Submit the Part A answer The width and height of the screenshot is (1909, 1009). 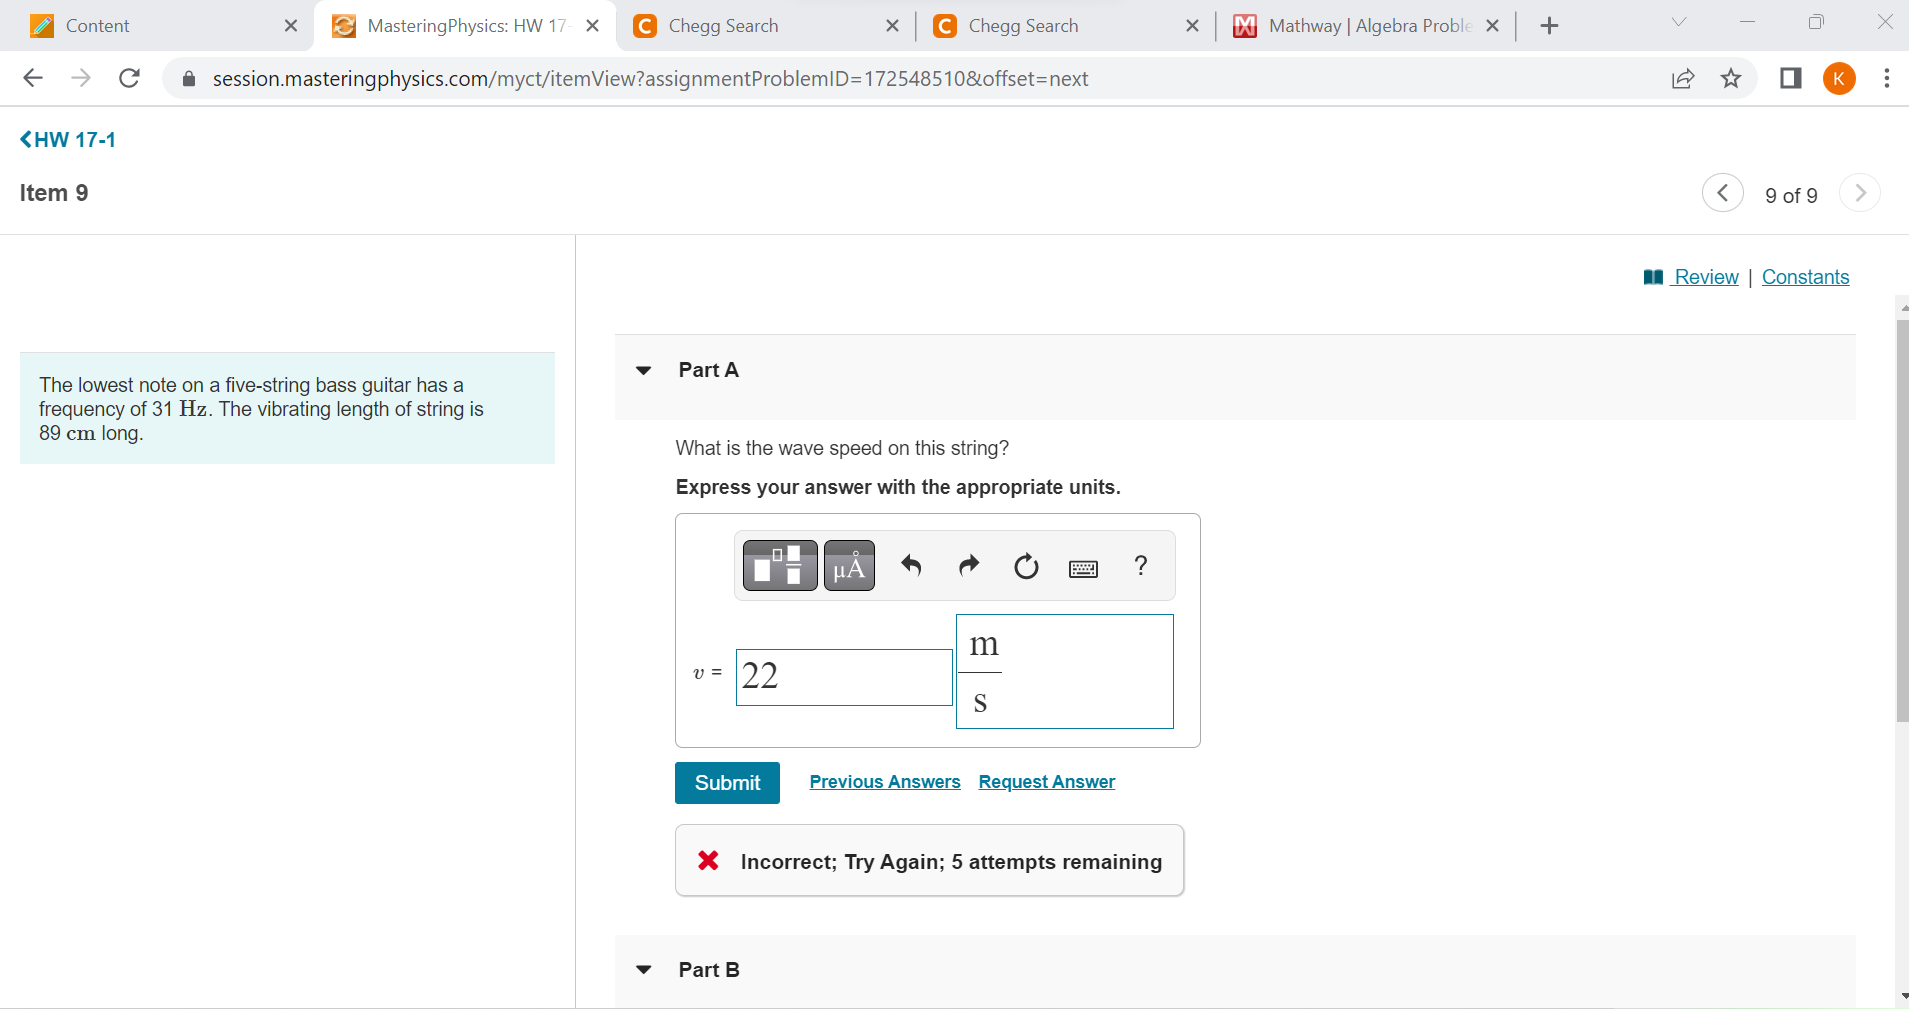(x=727, y=783)
